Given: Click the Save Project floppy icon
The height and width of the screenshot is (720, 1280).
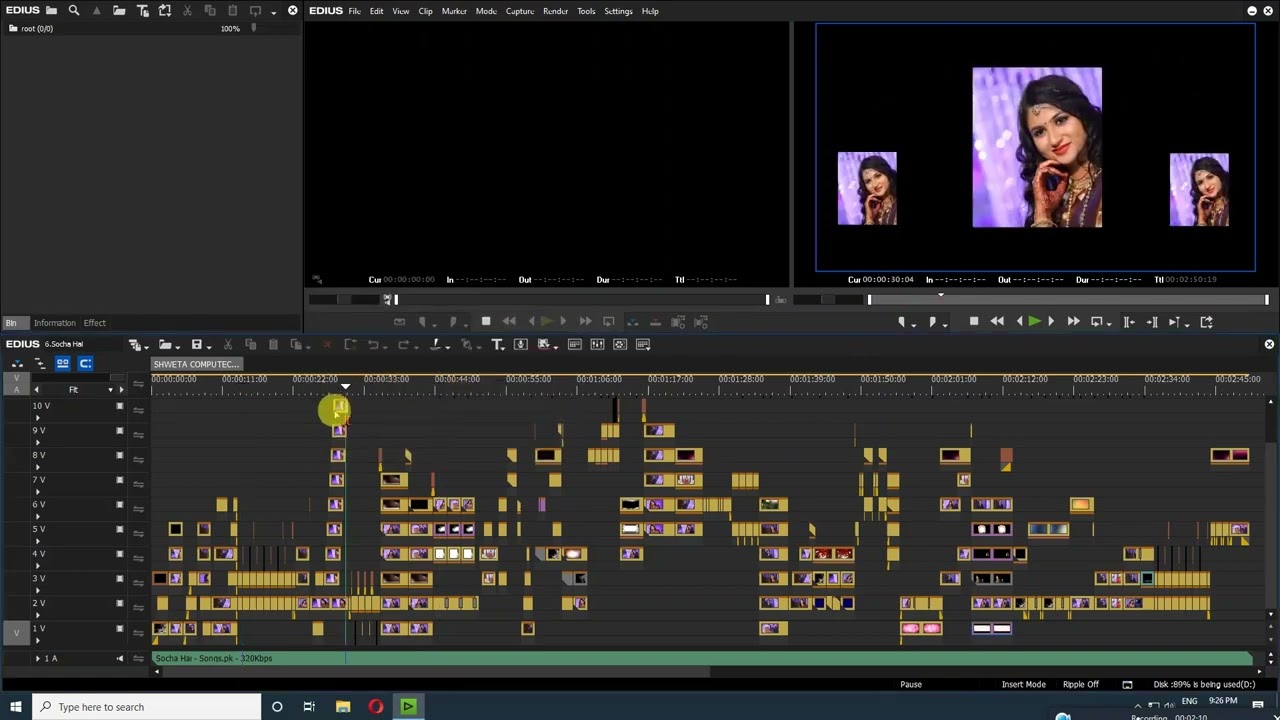Looking at the screenshot, I should click(197, 345).
